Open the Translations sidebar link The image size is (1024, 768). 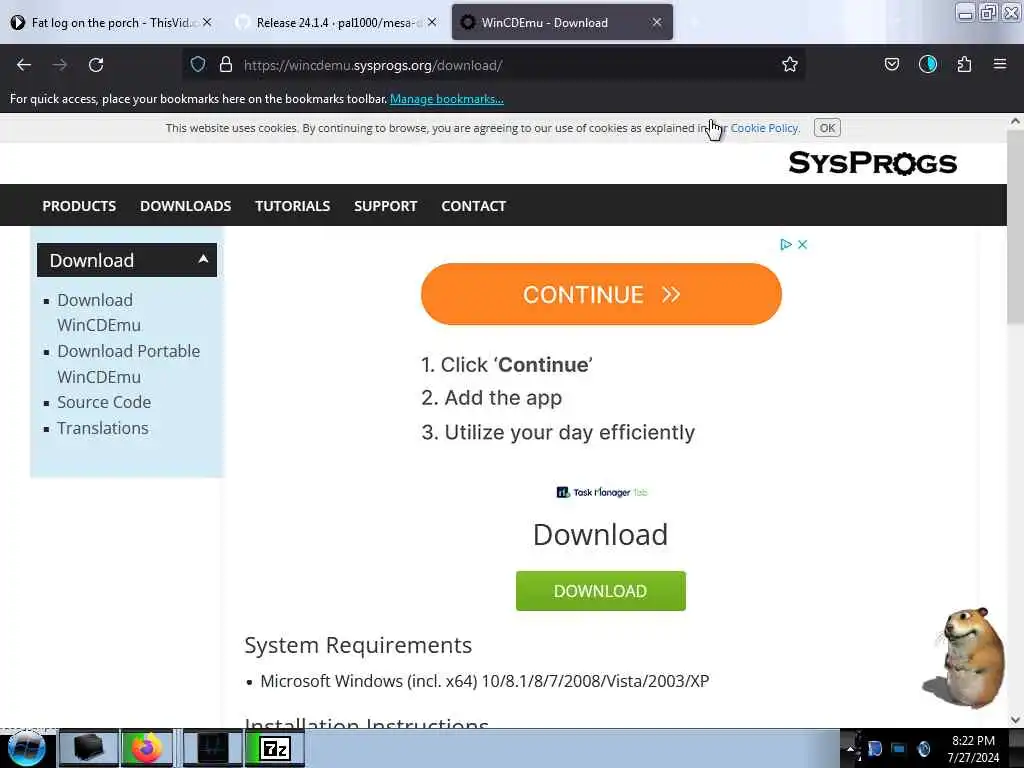click(103, 428)
